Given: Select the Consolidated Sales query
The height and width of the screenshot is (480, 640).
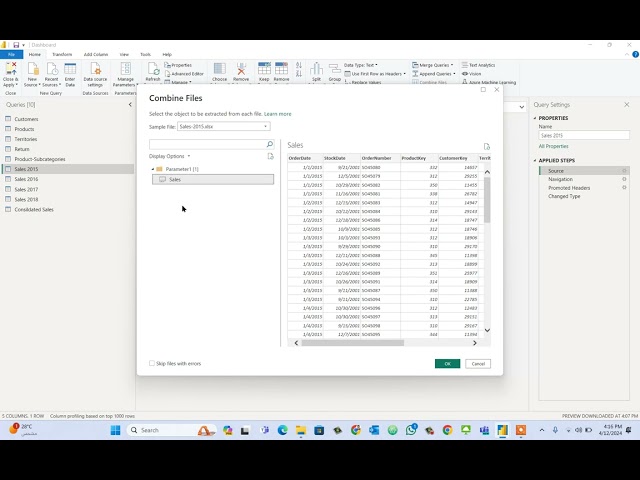Looking at the screenshot, I should (34, 209).
